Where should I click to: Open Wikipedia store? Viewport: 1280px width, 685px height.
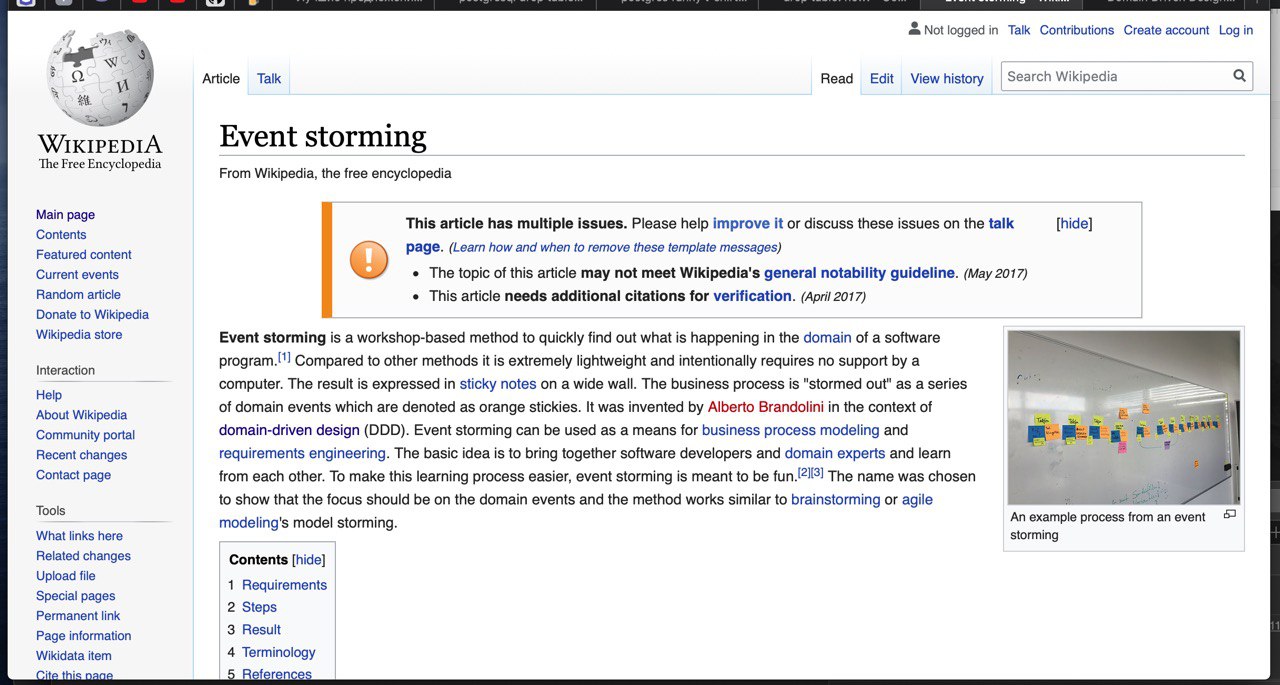pyautogui.click(x=79, y=334)
